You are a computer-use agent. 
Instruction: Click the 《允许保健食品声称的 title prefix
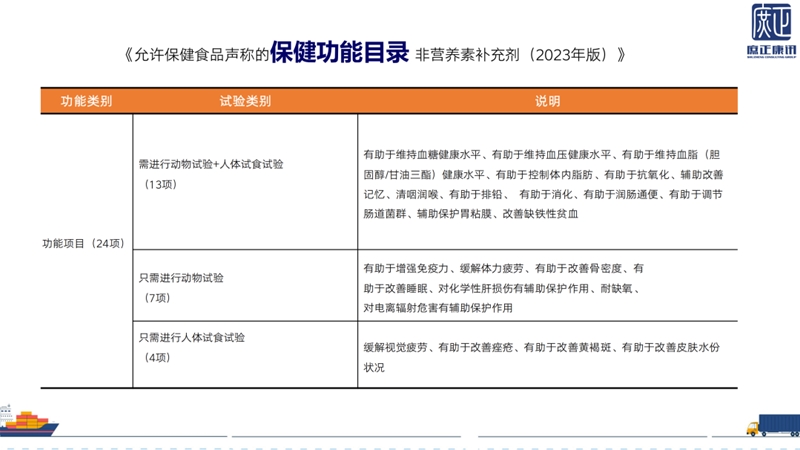(196, 53)
